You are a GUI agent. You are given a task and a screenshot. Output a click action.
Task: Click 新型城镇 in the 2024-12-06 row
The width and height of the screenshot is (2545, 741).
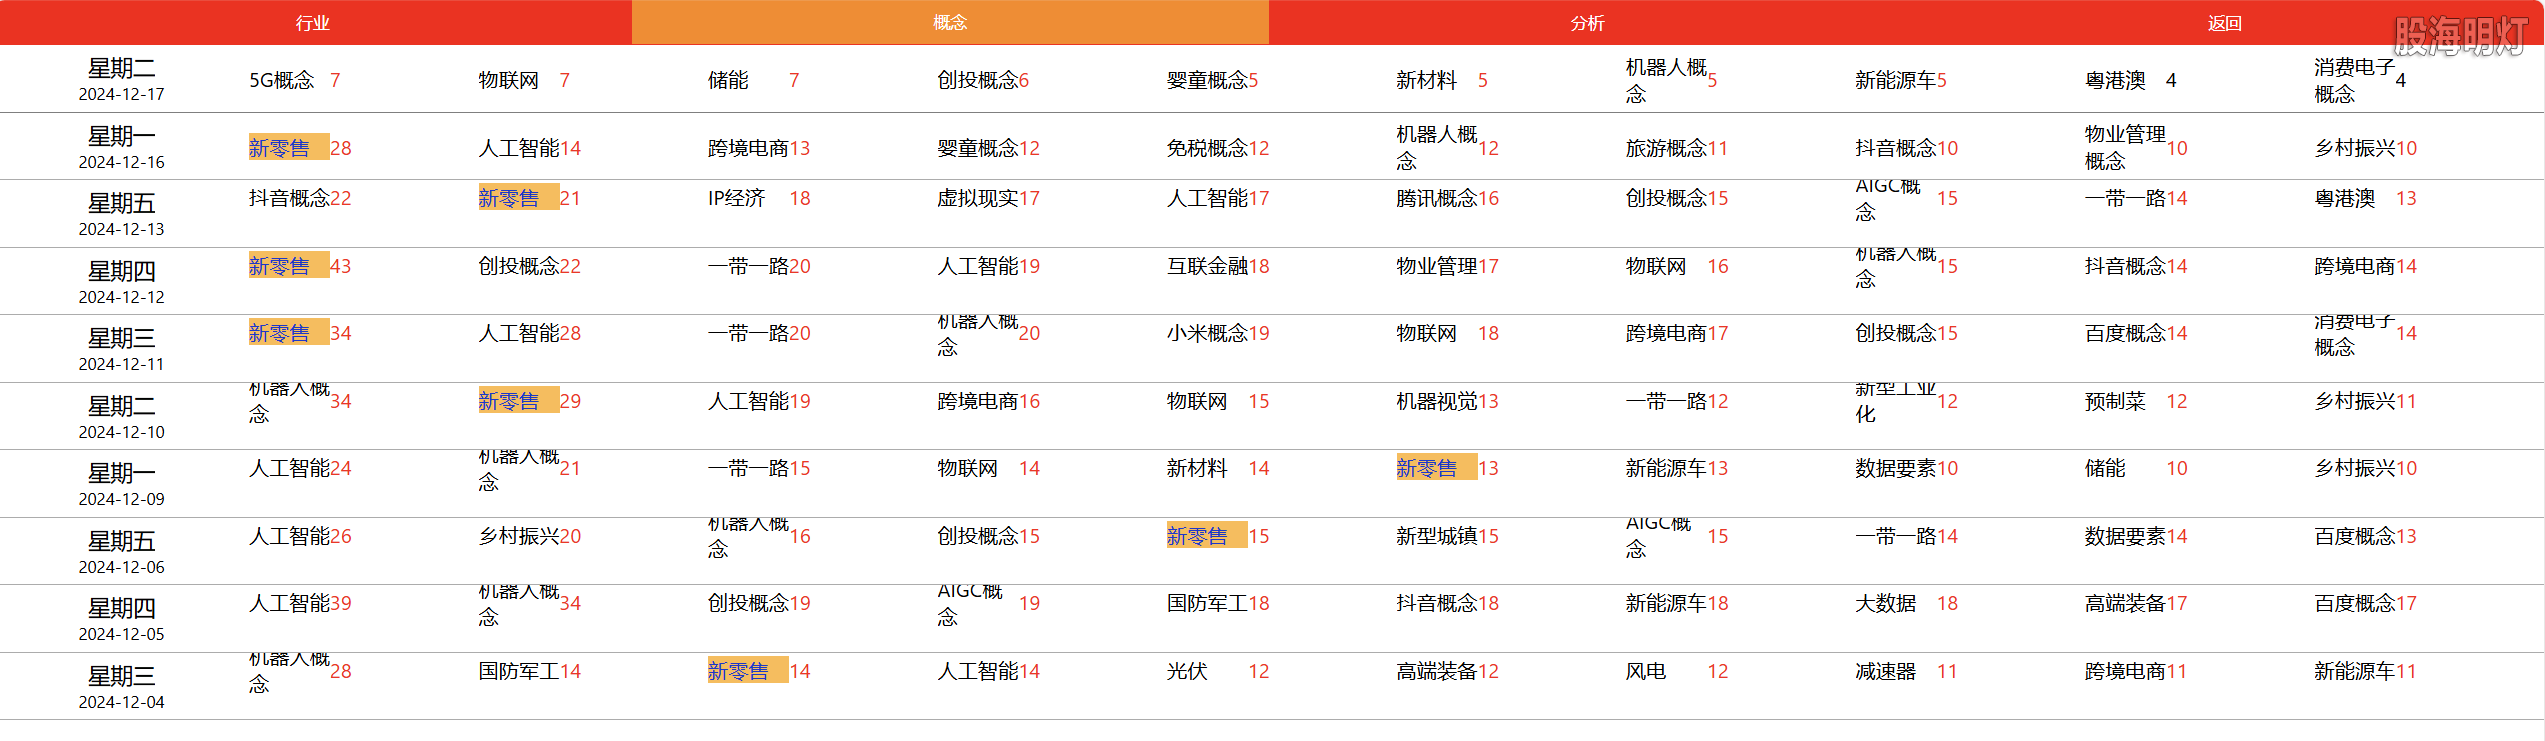click(x=1436, y=536)
